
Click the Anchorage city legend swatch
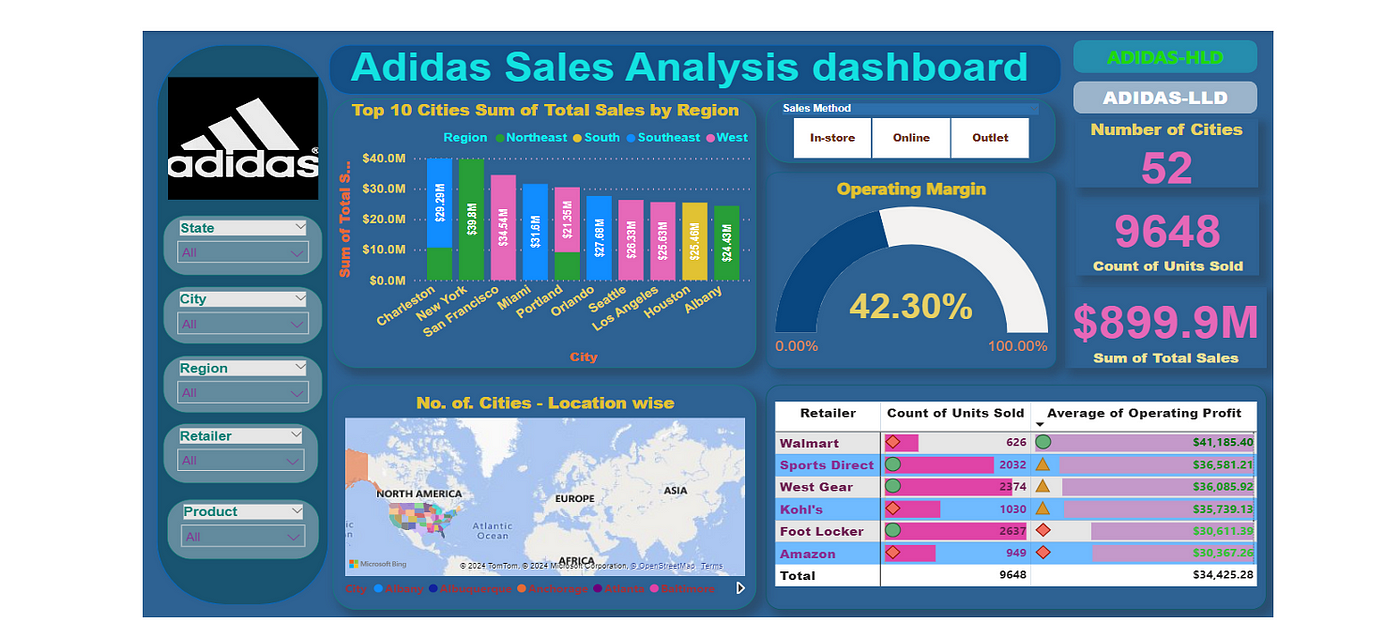pyautogui.click(x=522, y=589)
